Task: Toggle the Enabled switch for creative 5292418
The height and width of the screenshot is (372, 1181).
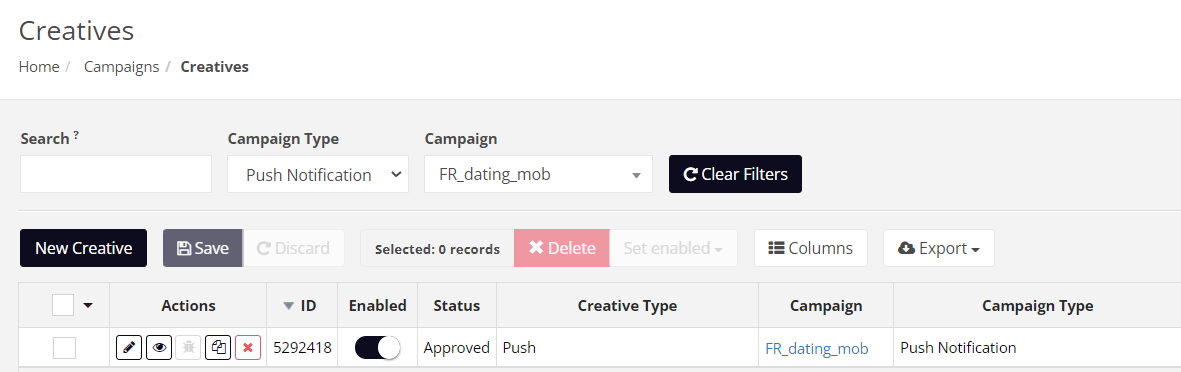Action: (x=377, y=347)
